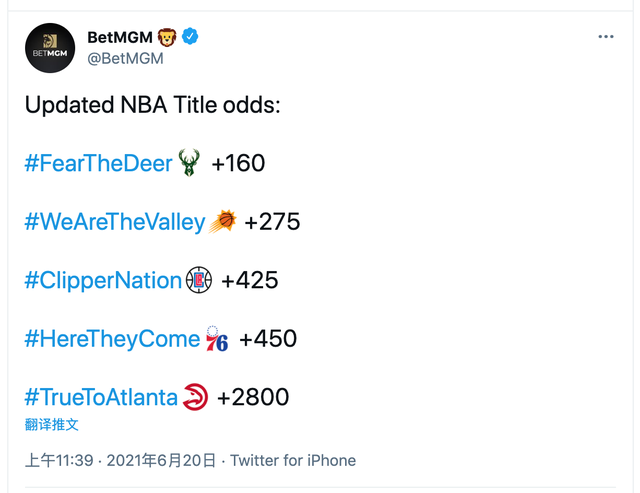
Task: Open the #TrueToAtlanta hashtag link
Action: (101, 398)
